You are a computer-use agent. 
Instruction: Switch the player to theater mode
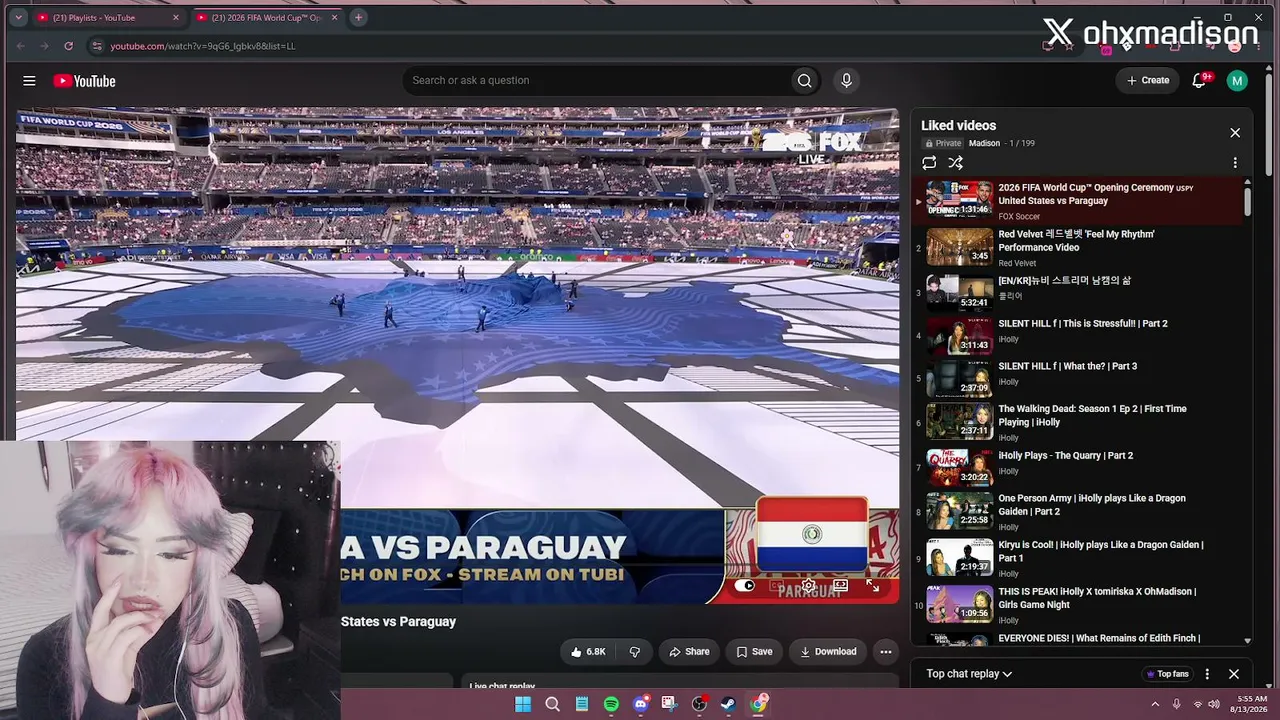point(840,586)
